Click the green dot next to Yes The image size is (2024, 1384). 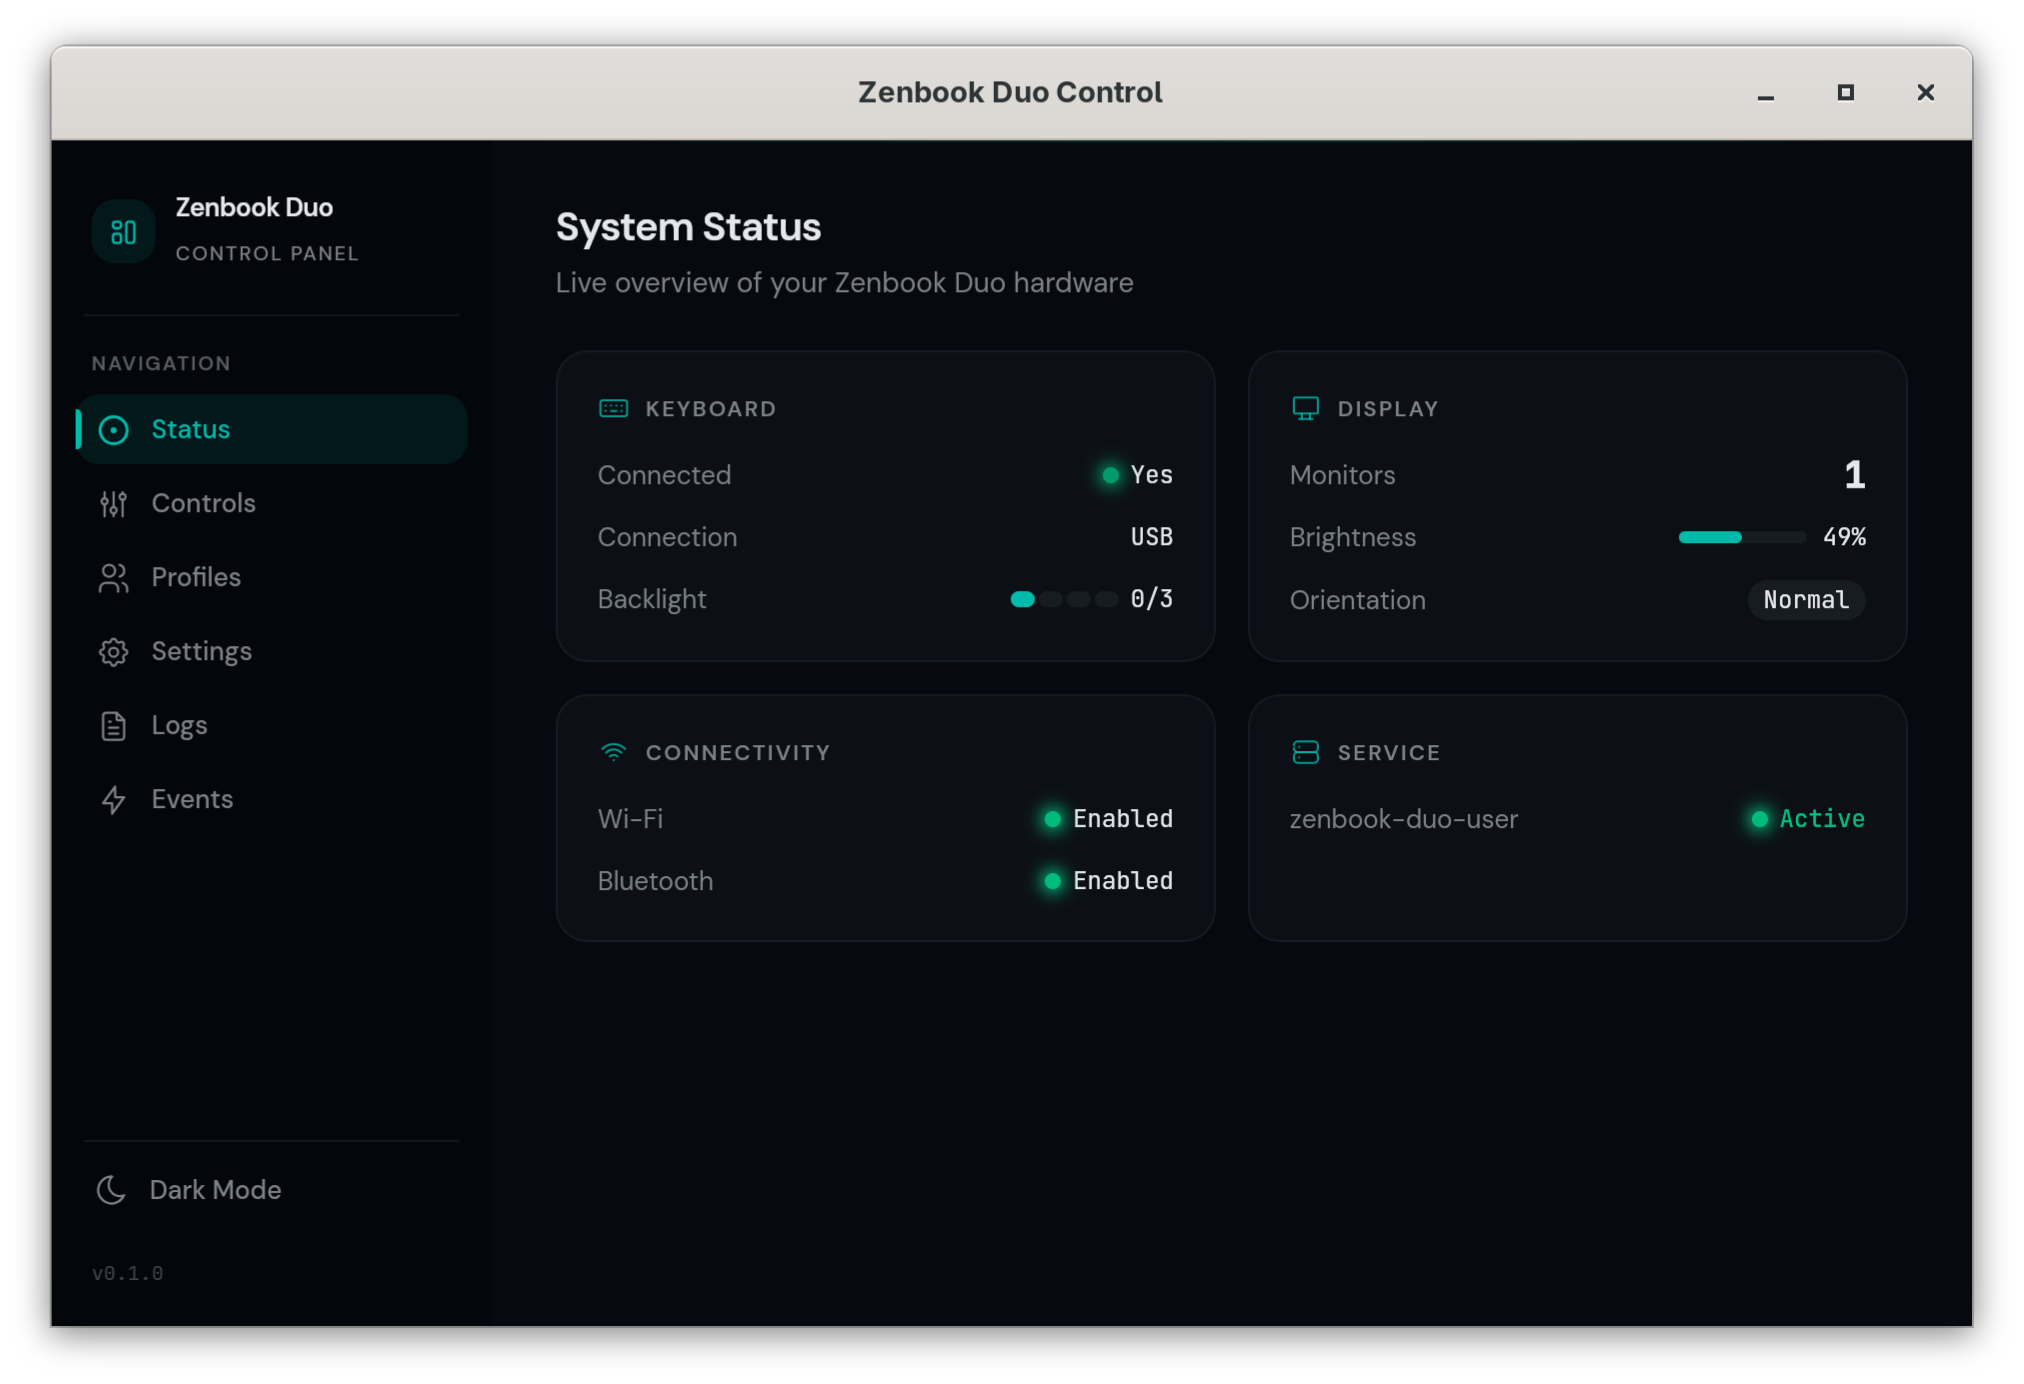pyautogui.click(x=1110, y=475)
